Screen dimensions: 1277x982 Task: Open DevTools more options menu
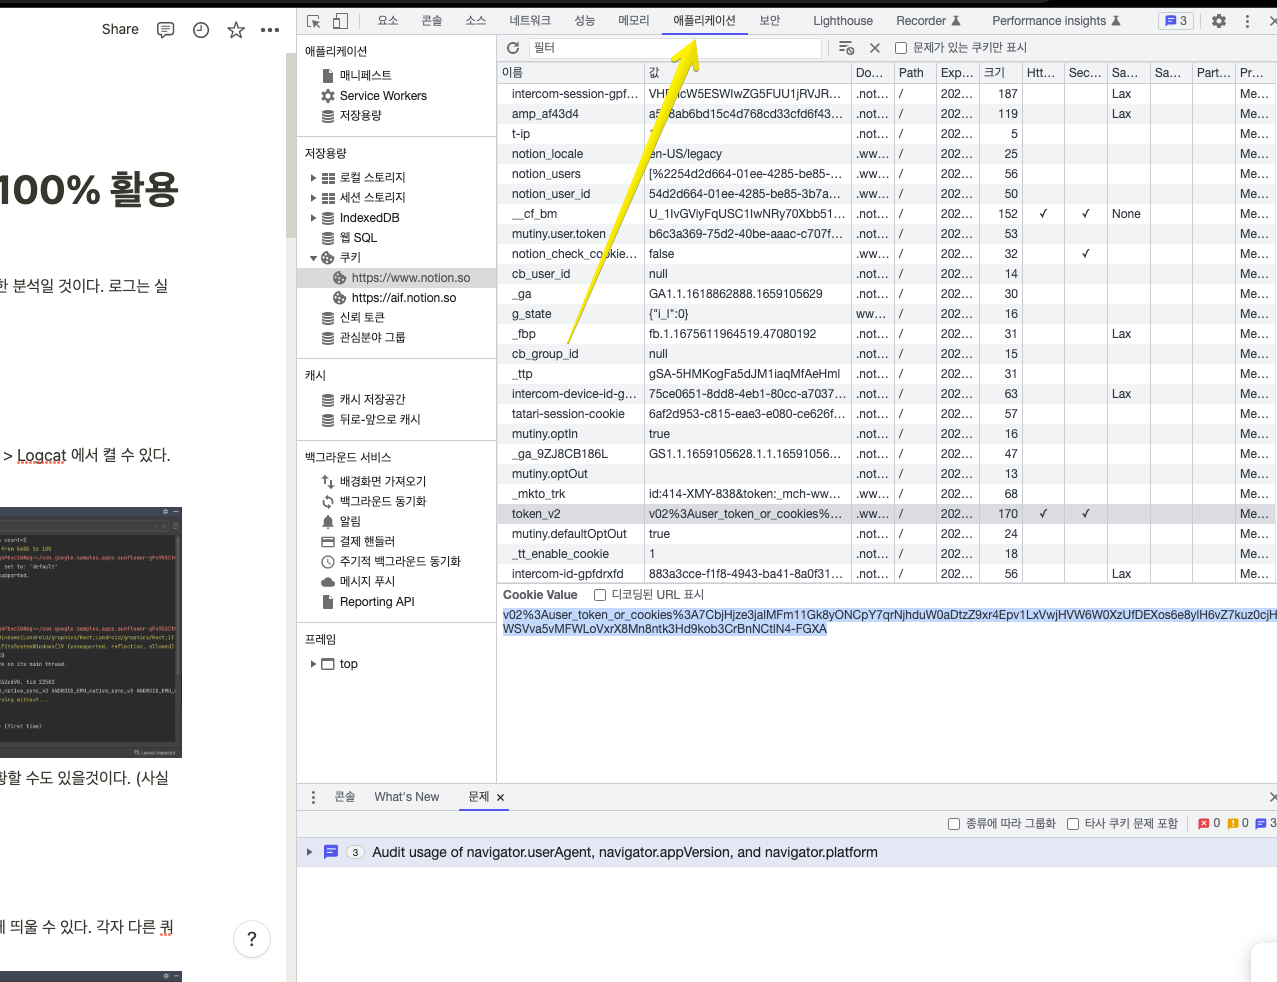click(1247, 21)
